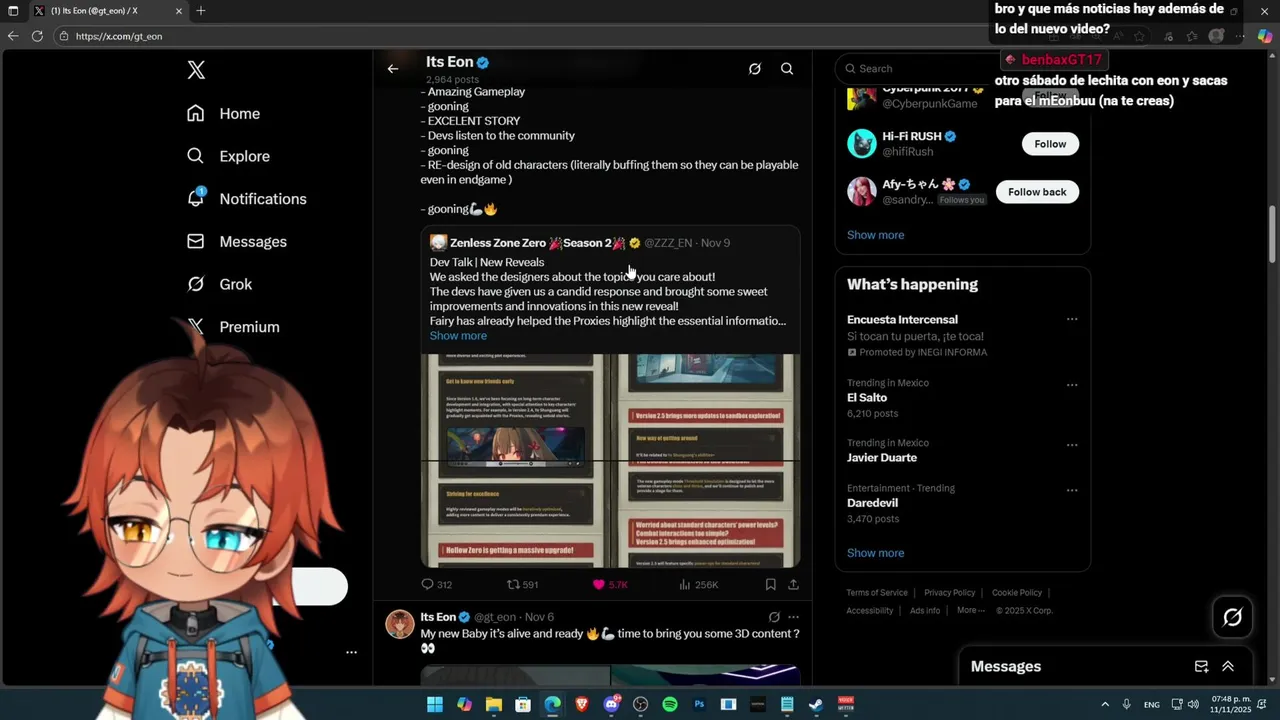Follow back the Afy account

tap(1037, 192)
